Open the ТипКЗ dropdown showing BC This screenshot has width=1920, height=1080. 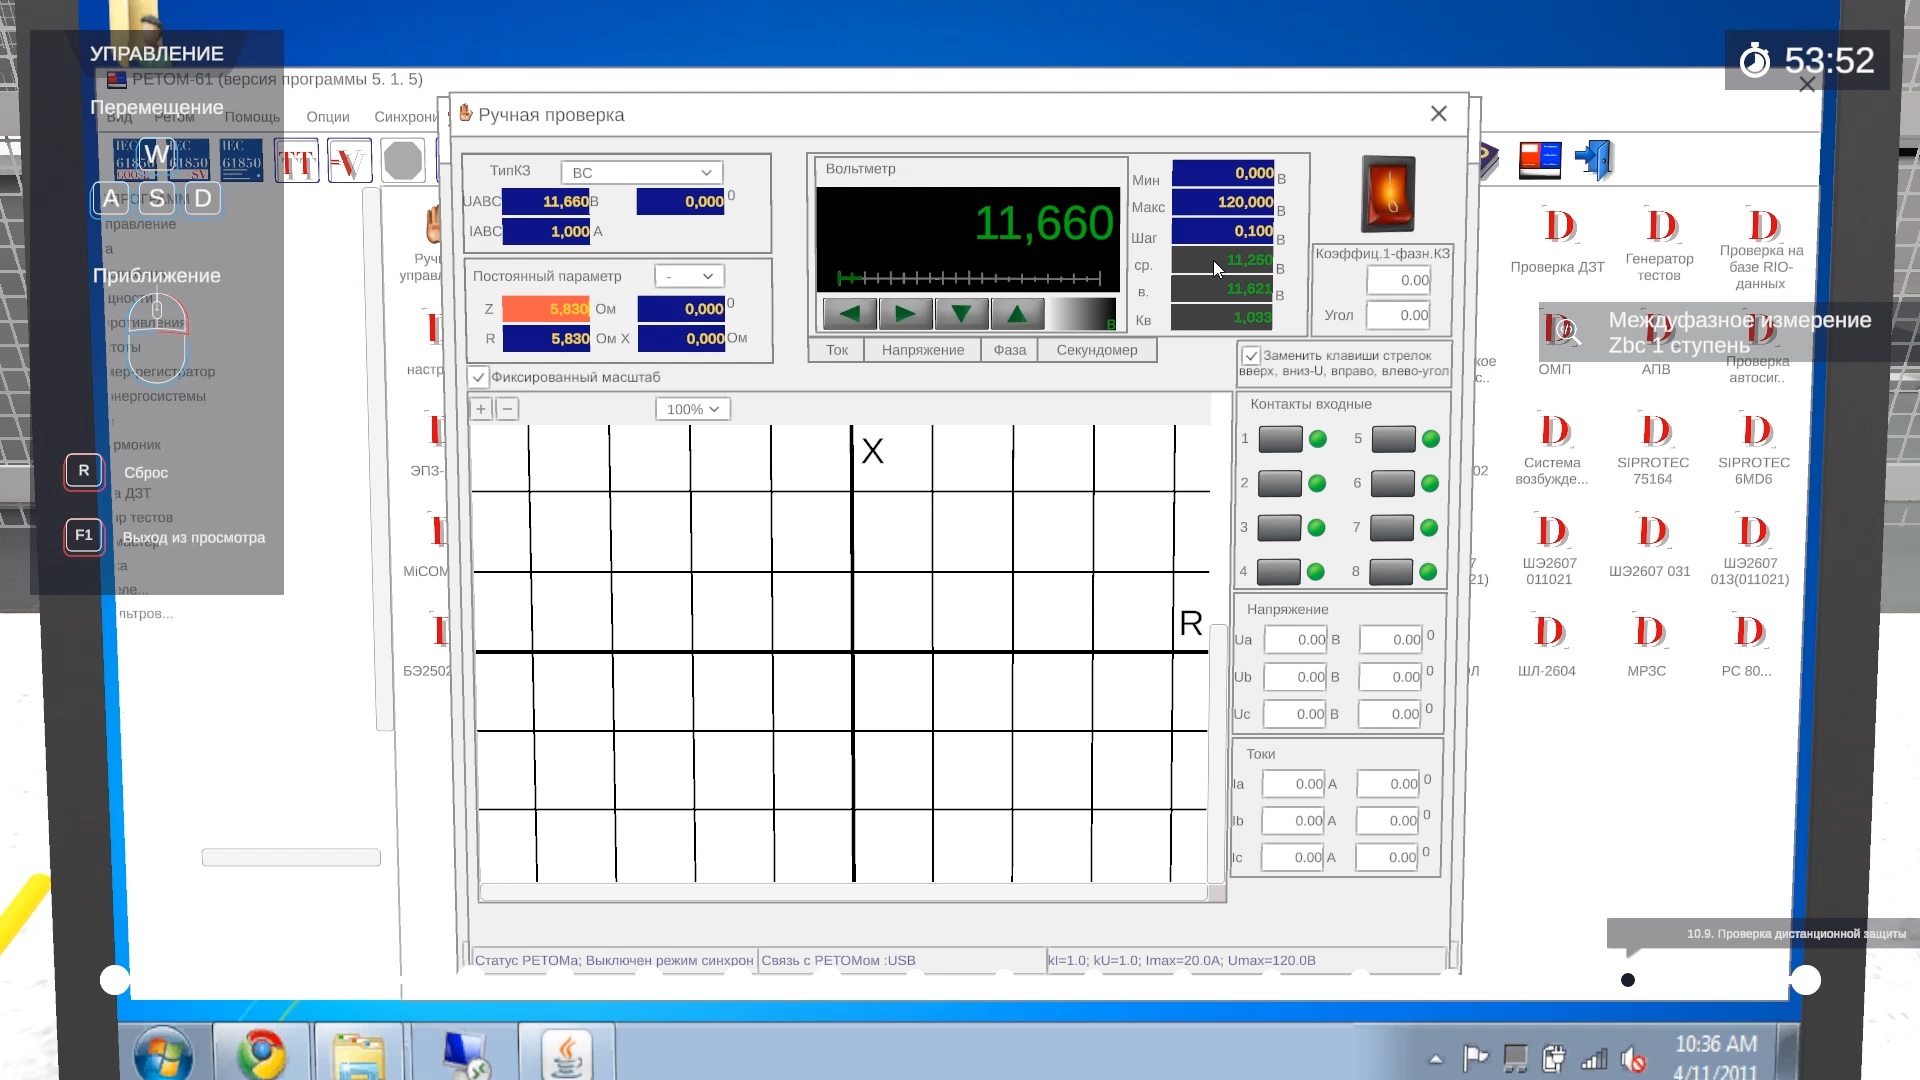(641, 173)
